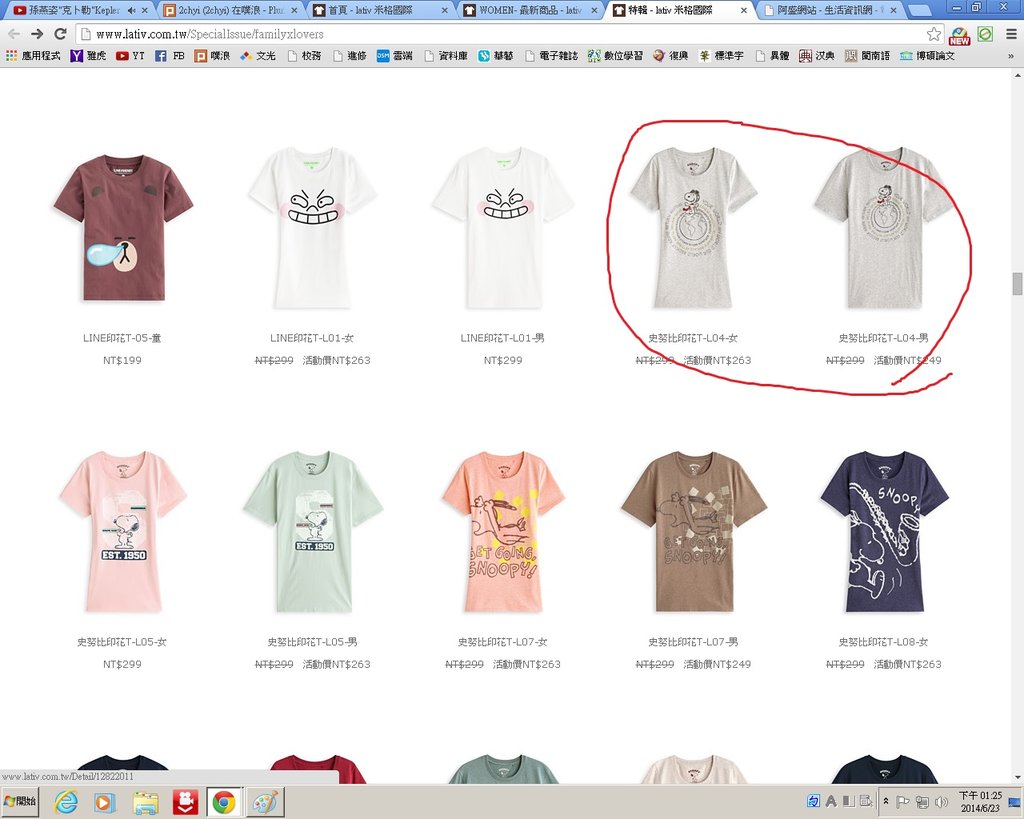
Task: Open product link LINE印花T-05-童
Action: pos(122,338)
